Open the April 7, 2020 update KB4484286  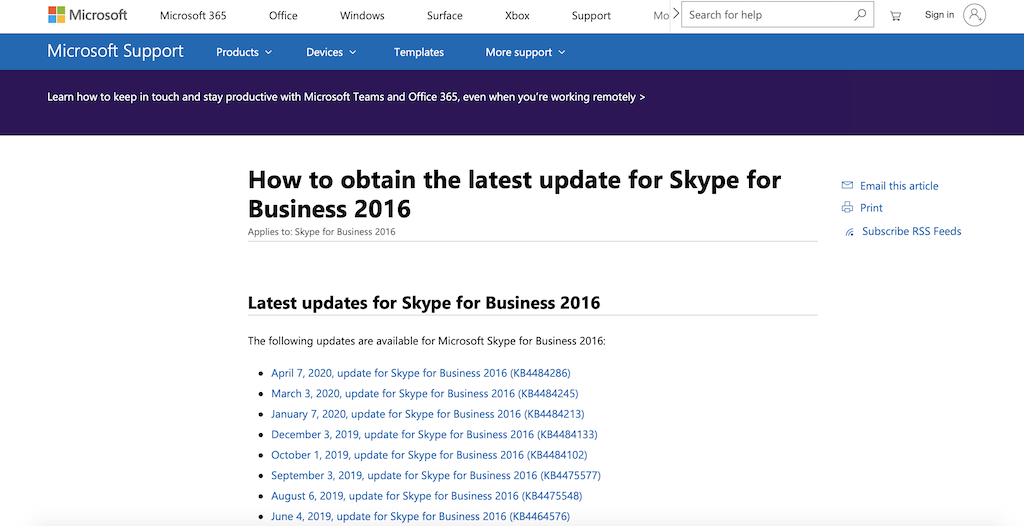pyautogui.click(x=421, y=373)
